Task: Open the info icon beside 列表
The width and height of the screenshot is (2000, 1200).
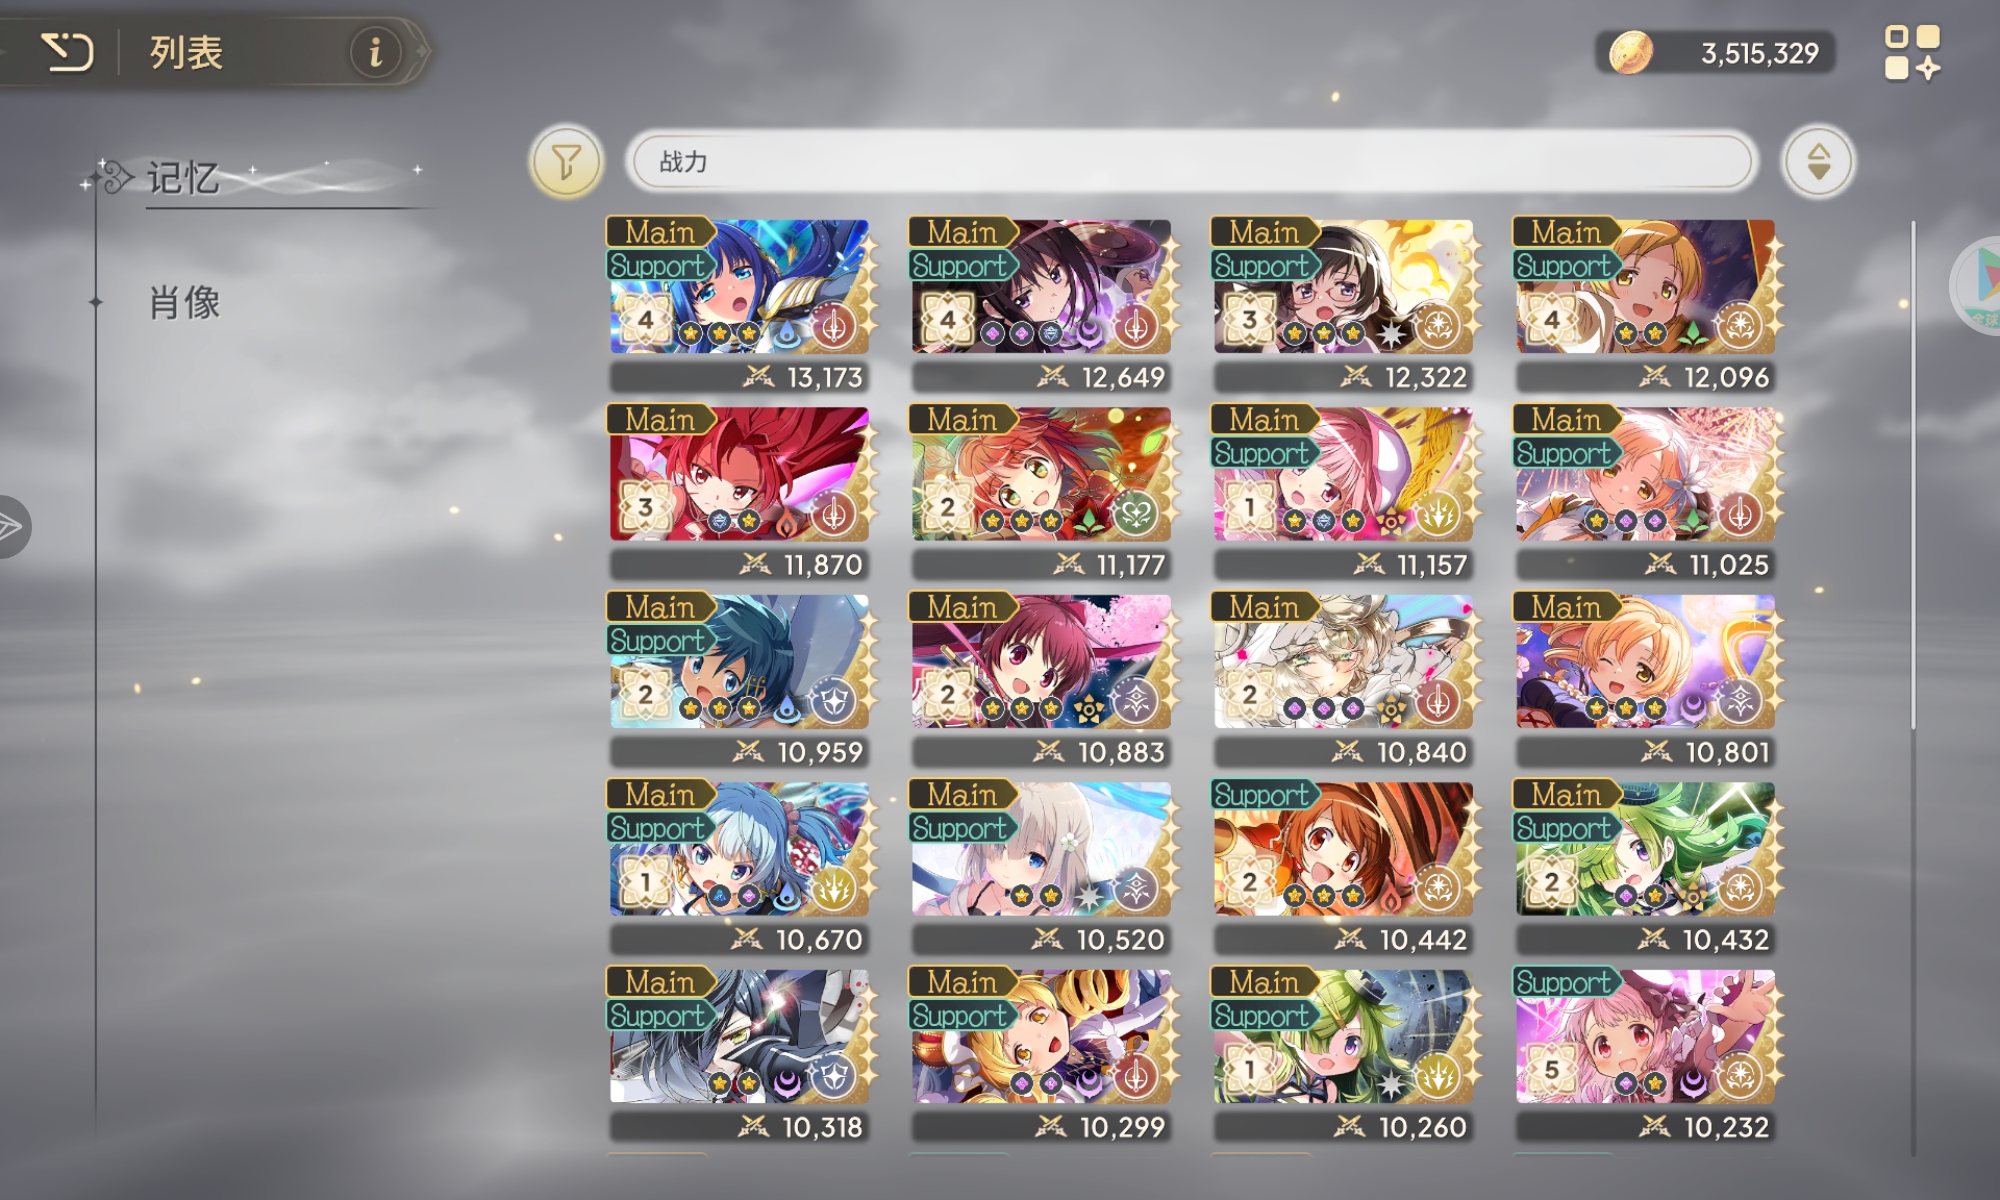Action: (376, 52)
